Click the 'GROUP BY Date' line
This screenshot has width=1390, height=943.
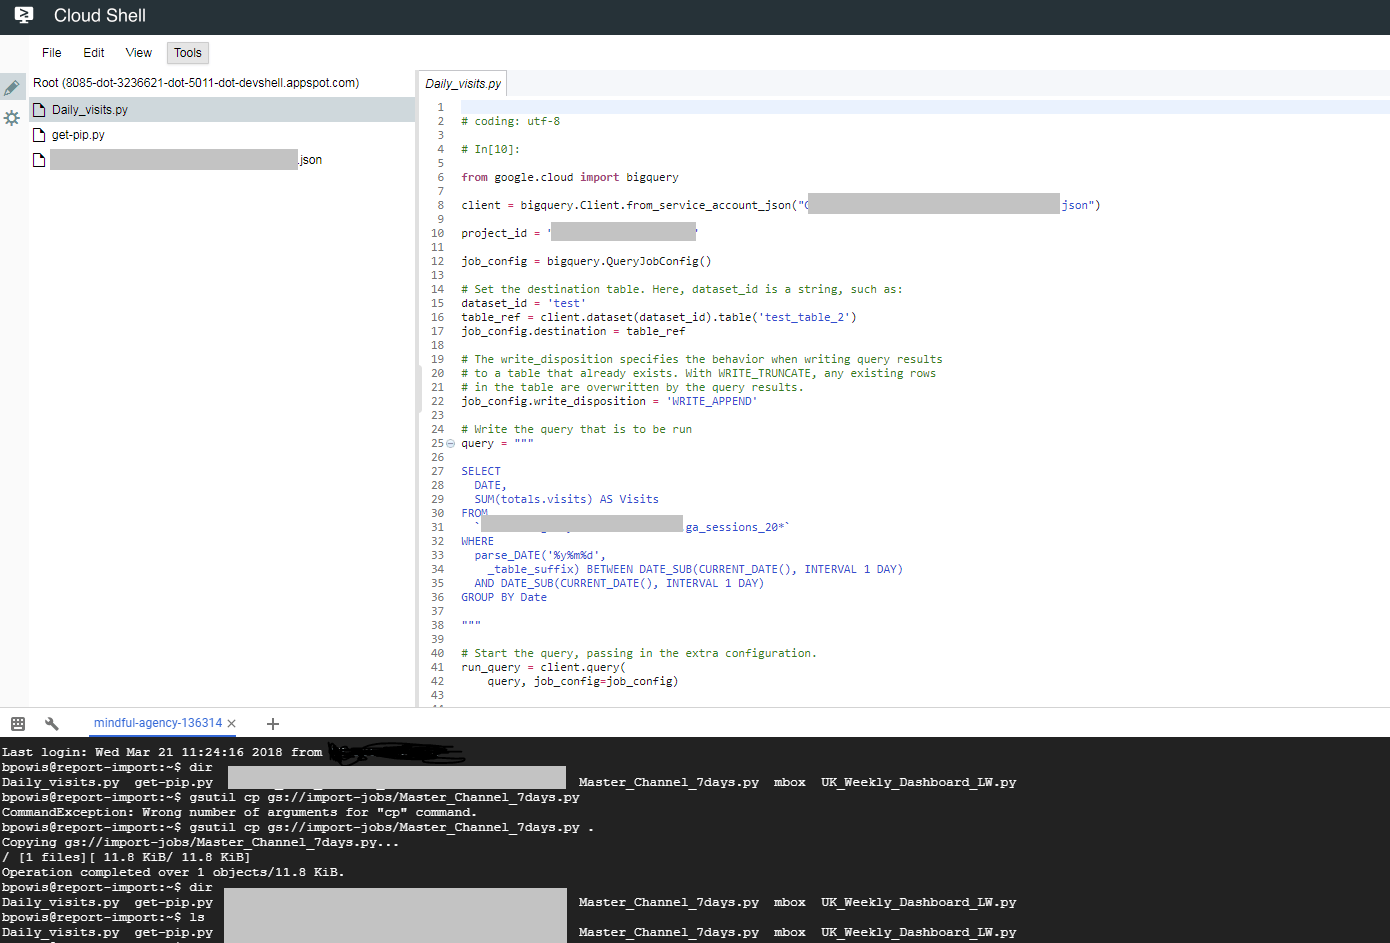(x=504, y=597)
